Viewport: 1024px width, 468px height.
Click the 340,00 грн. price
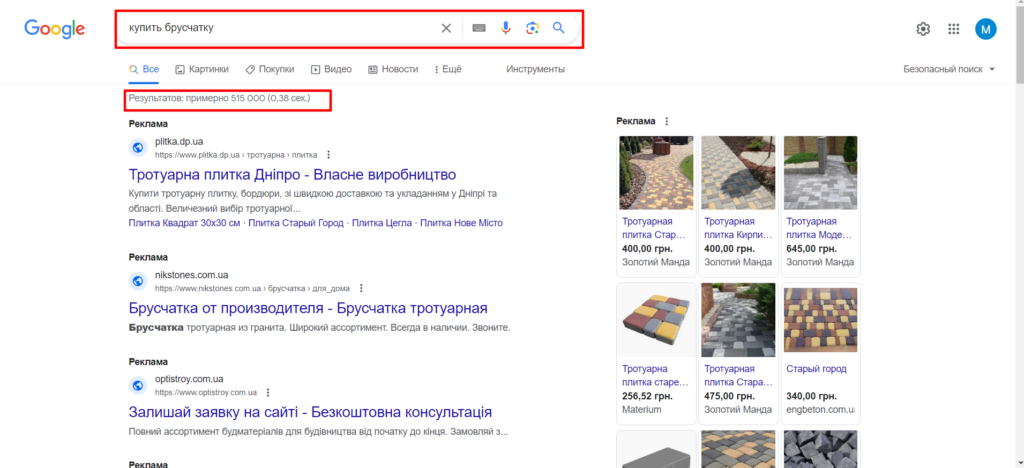(x=811, y=396)
